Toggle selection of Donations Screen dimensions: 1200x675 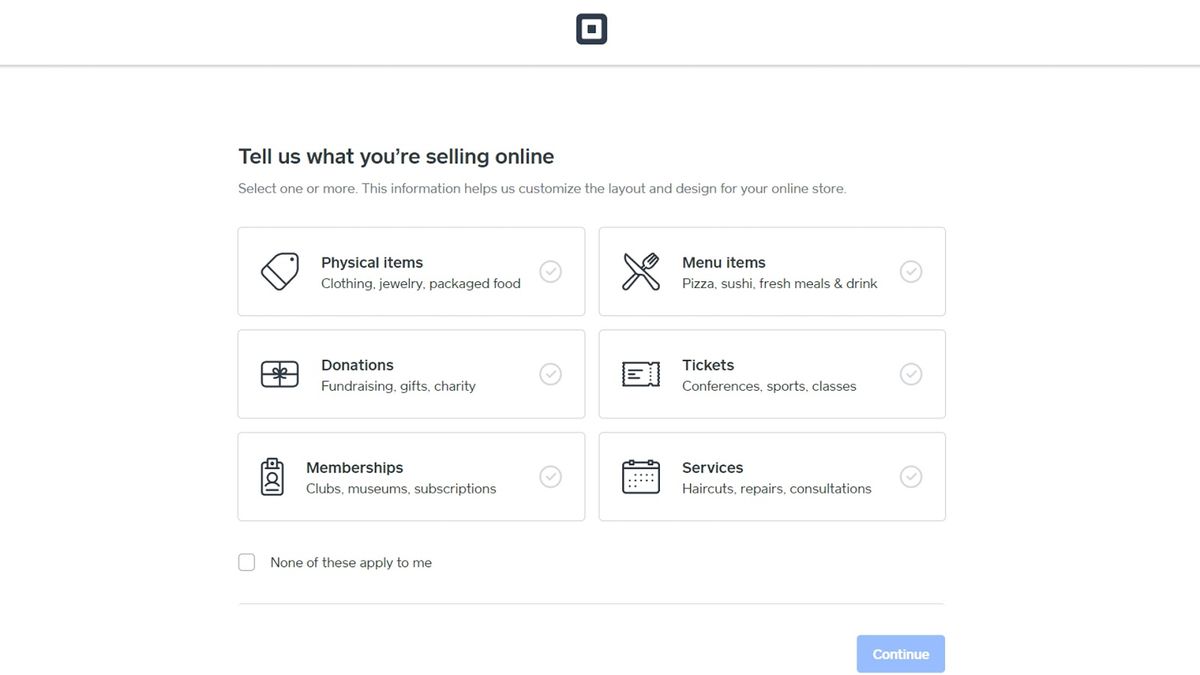click(x=551, y=373)
